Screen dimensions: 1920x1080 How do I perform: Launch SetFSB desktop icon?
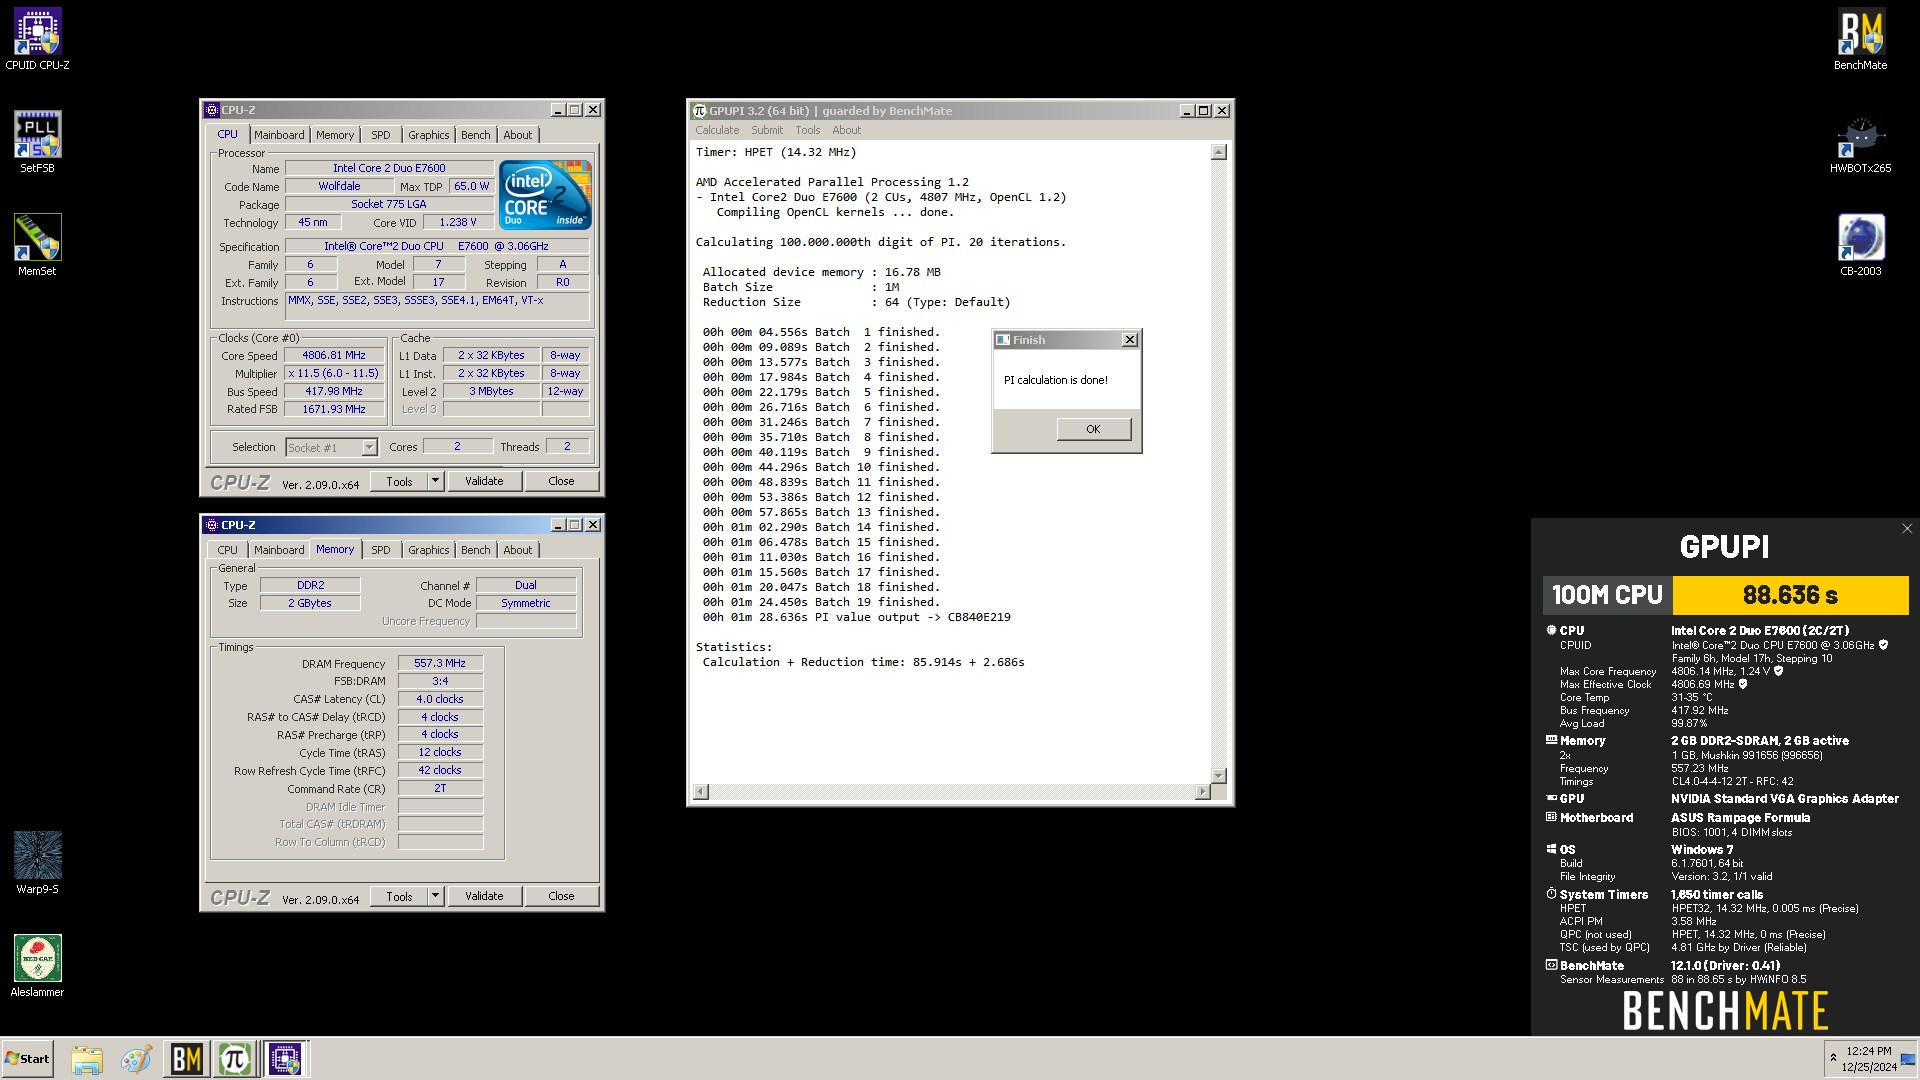pos(37,142)
